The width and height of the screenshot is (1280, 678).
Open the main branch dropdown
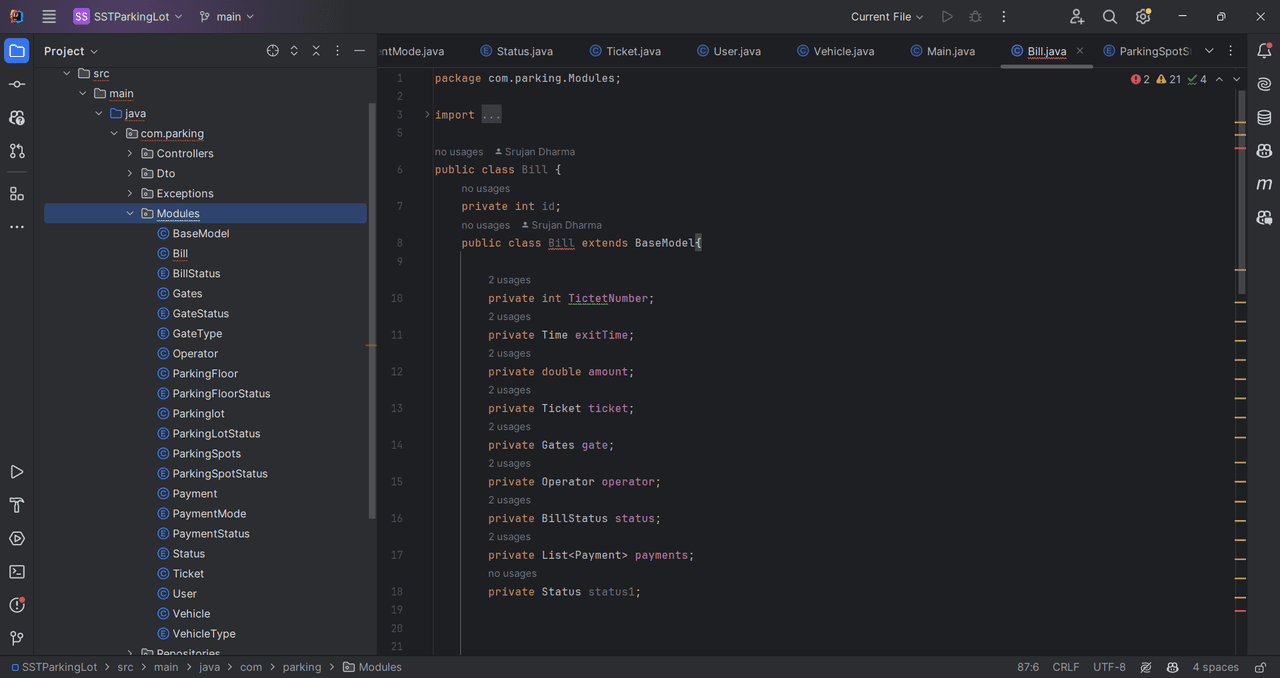[x=227, y=17]
